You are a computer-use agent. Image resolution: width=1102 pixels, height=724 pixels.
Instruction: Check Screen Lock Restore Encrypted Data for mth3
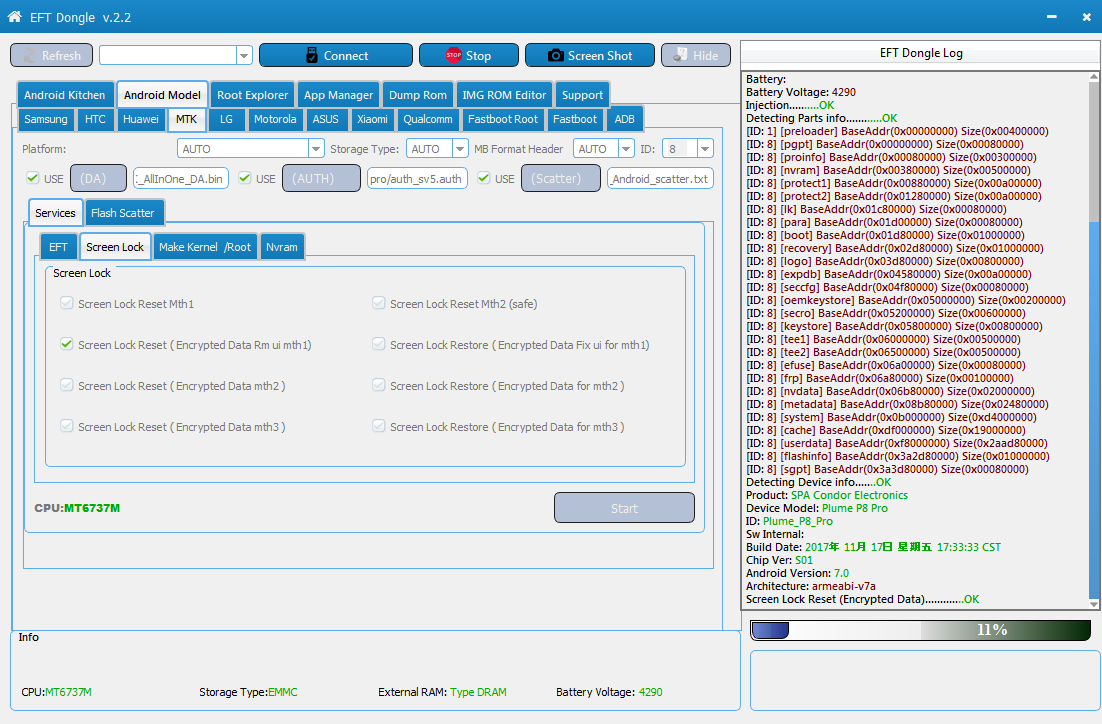(379, 425)
